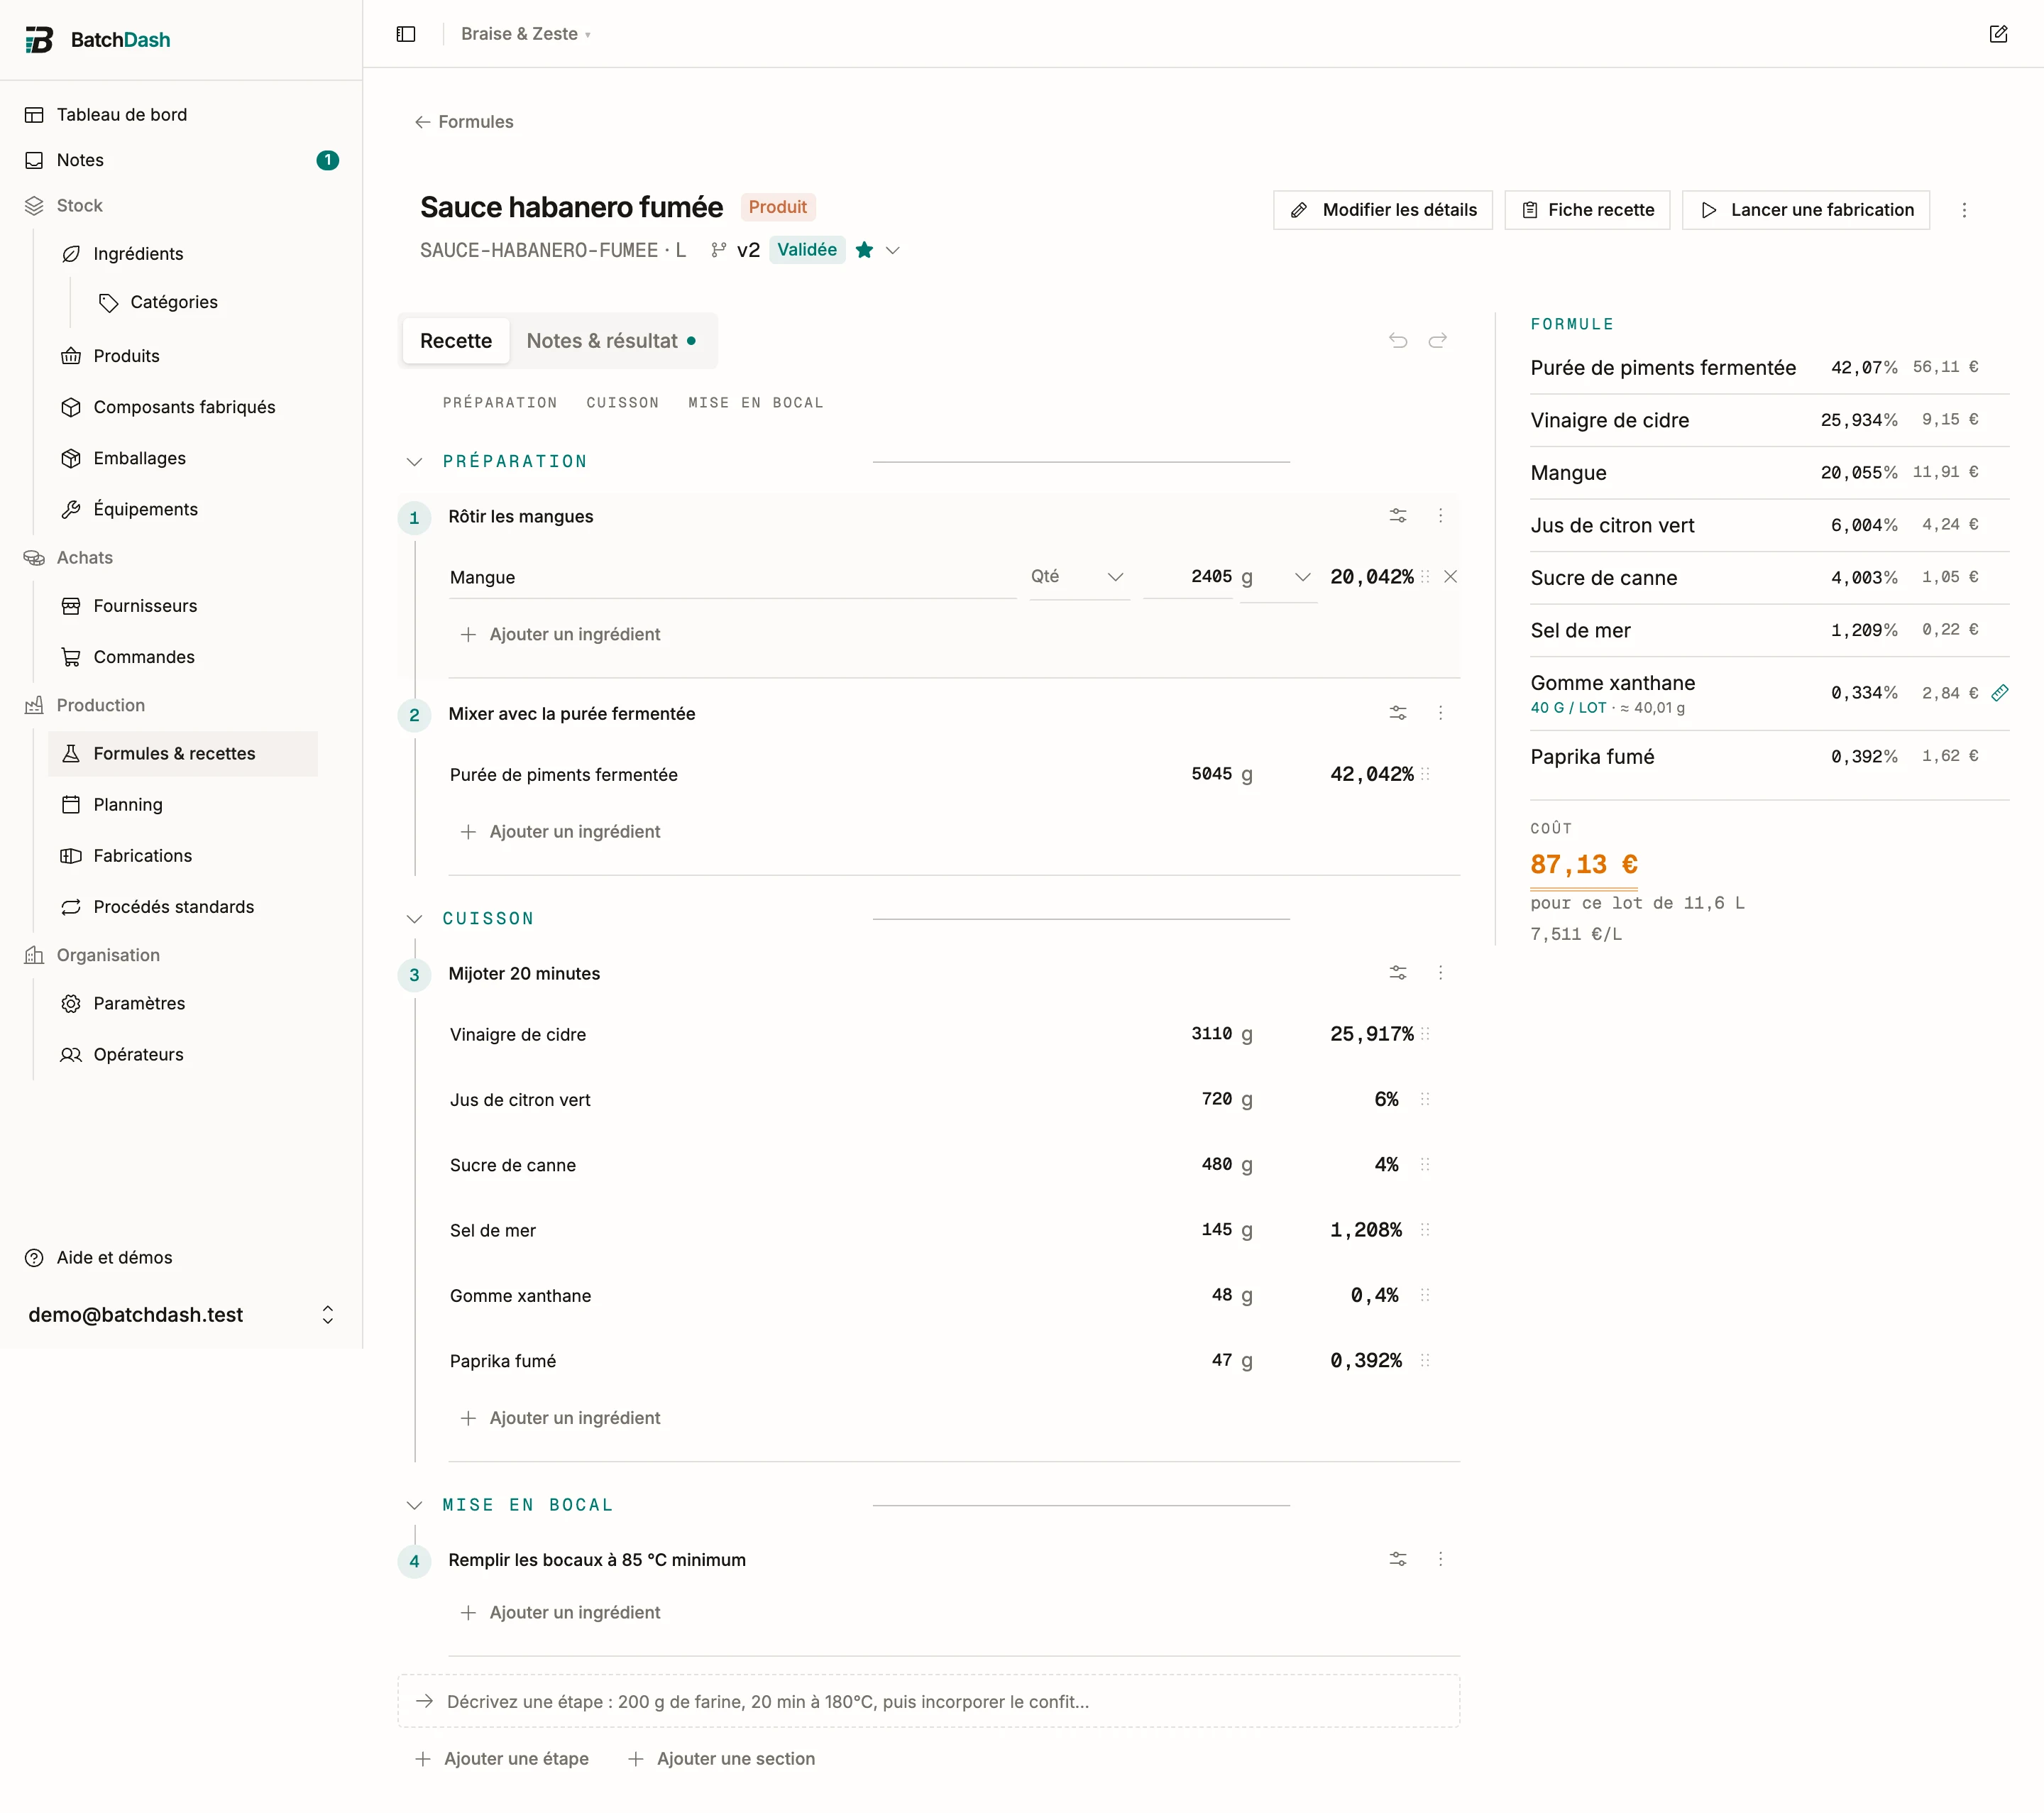Click the Mangue ingredient name field

733,578
